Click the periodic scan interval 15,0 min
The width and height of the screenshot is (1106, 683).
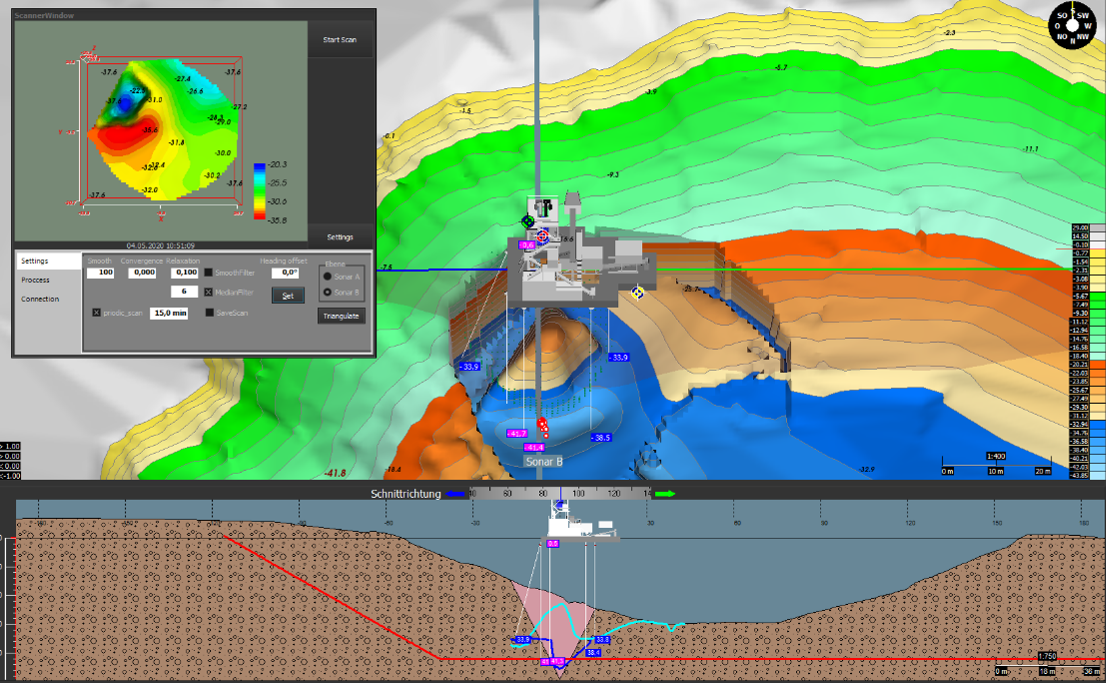(169, 313)
